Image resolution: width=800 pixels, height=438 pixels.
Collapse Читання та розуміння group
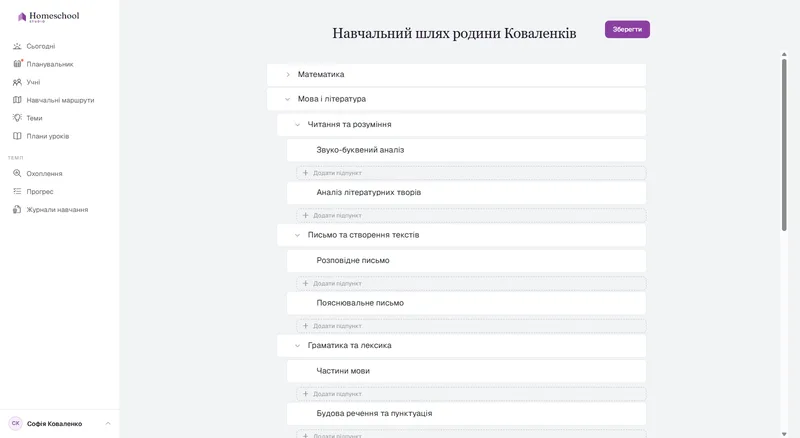tap(297, 125)
